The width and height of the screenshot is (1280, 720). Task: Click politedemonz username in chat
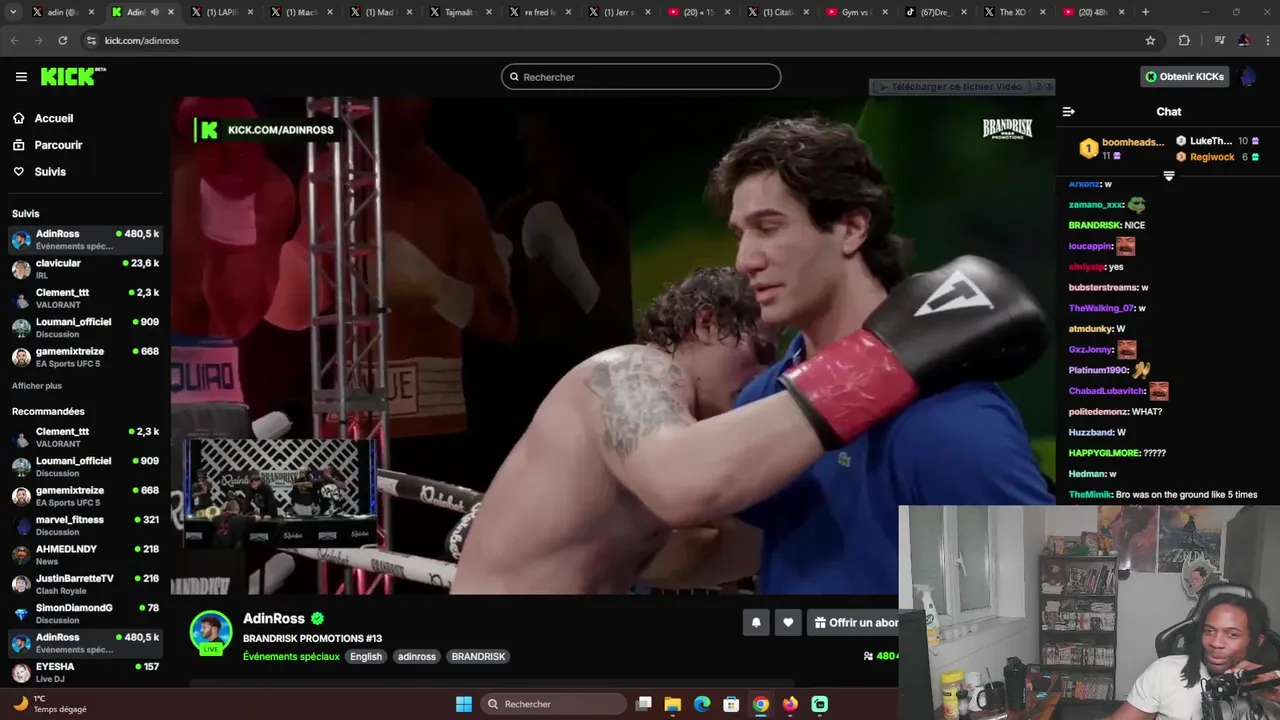click(1099, 412)
